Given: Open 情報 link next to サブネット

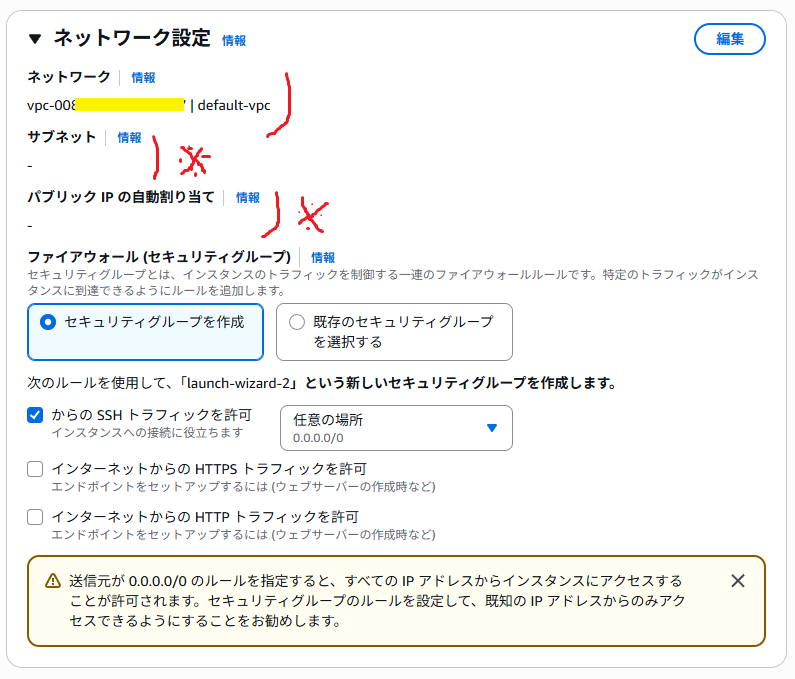Looking at the screenshot, I should click(x=129, y=137).
